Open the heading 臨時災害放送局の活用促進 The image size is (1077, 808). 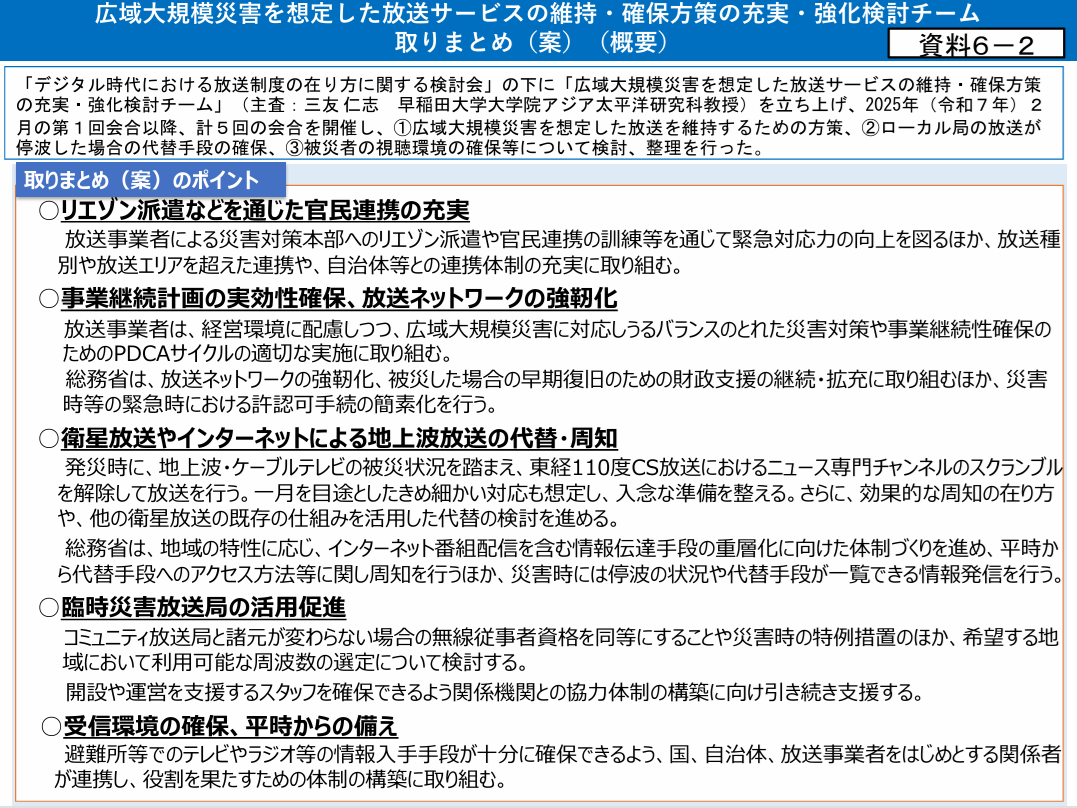(203, 607)
